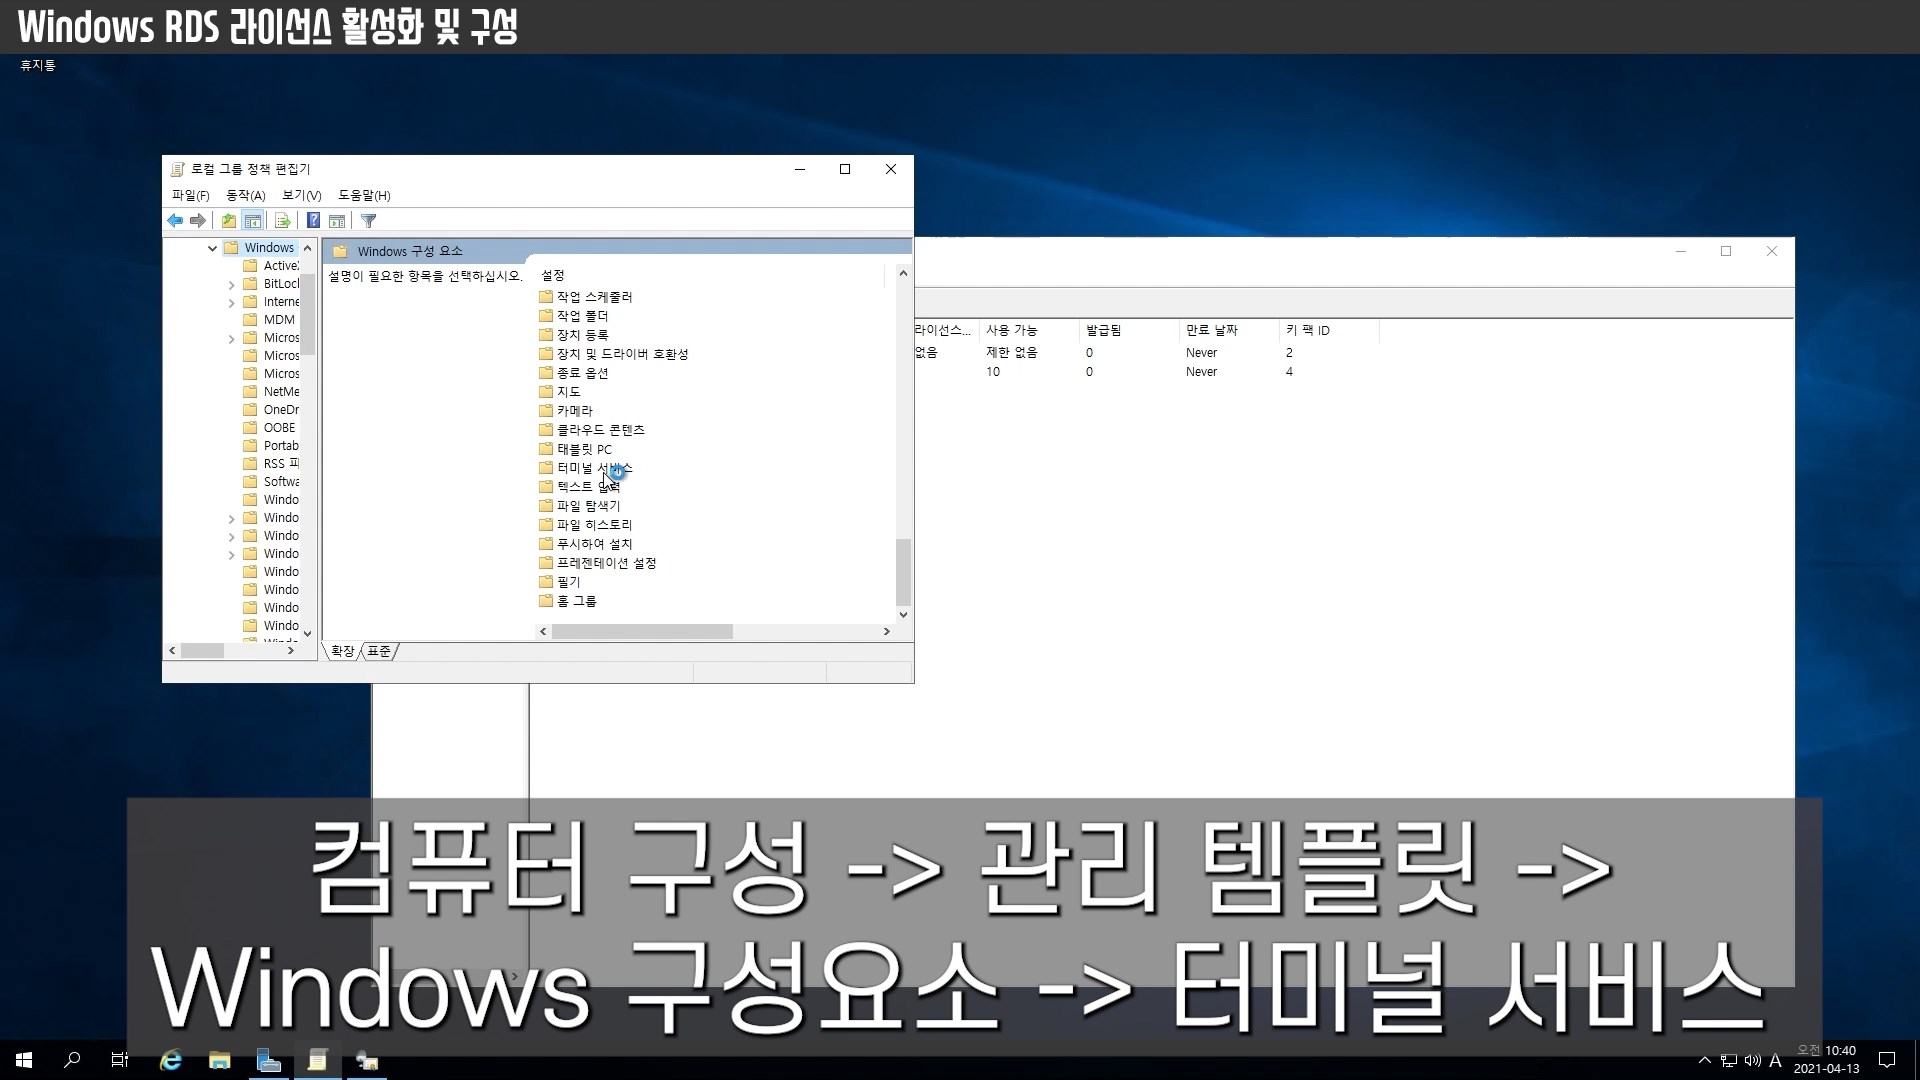This screenshot has width=1920, height=1080.
Task: Toggle the show/hide action pane icon
Action: point(337,220)
